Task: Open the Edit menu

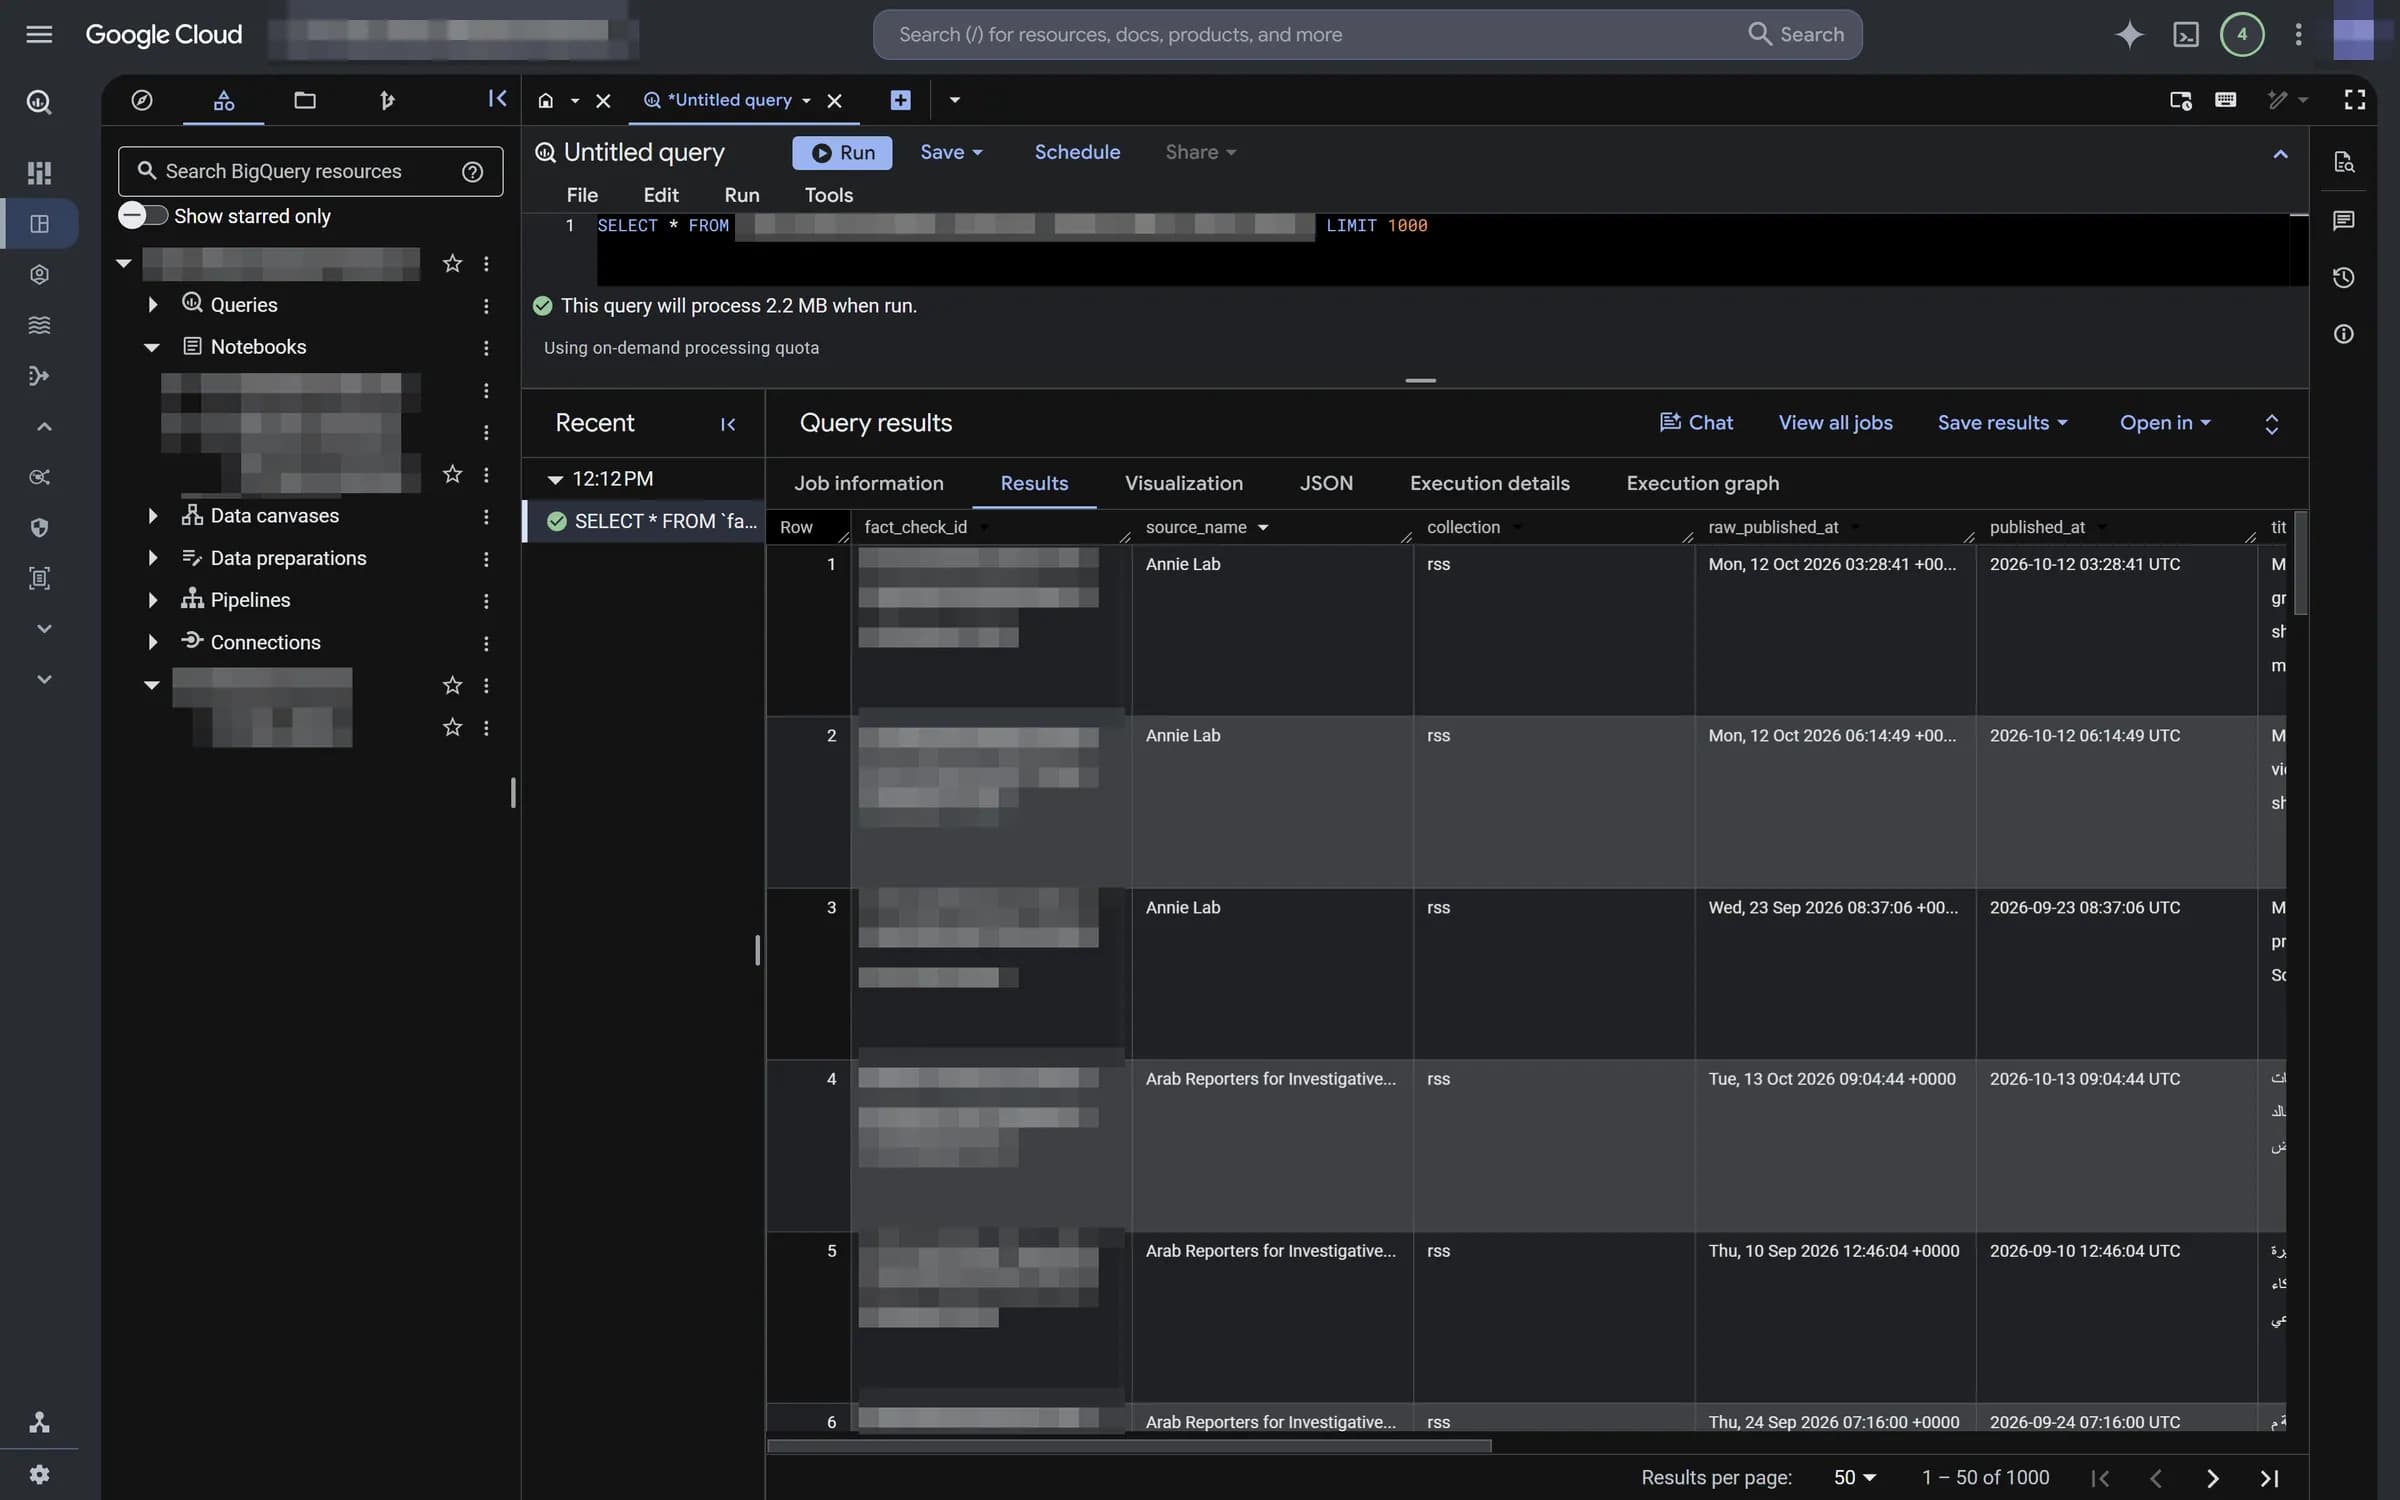Action: click(660, 195)
